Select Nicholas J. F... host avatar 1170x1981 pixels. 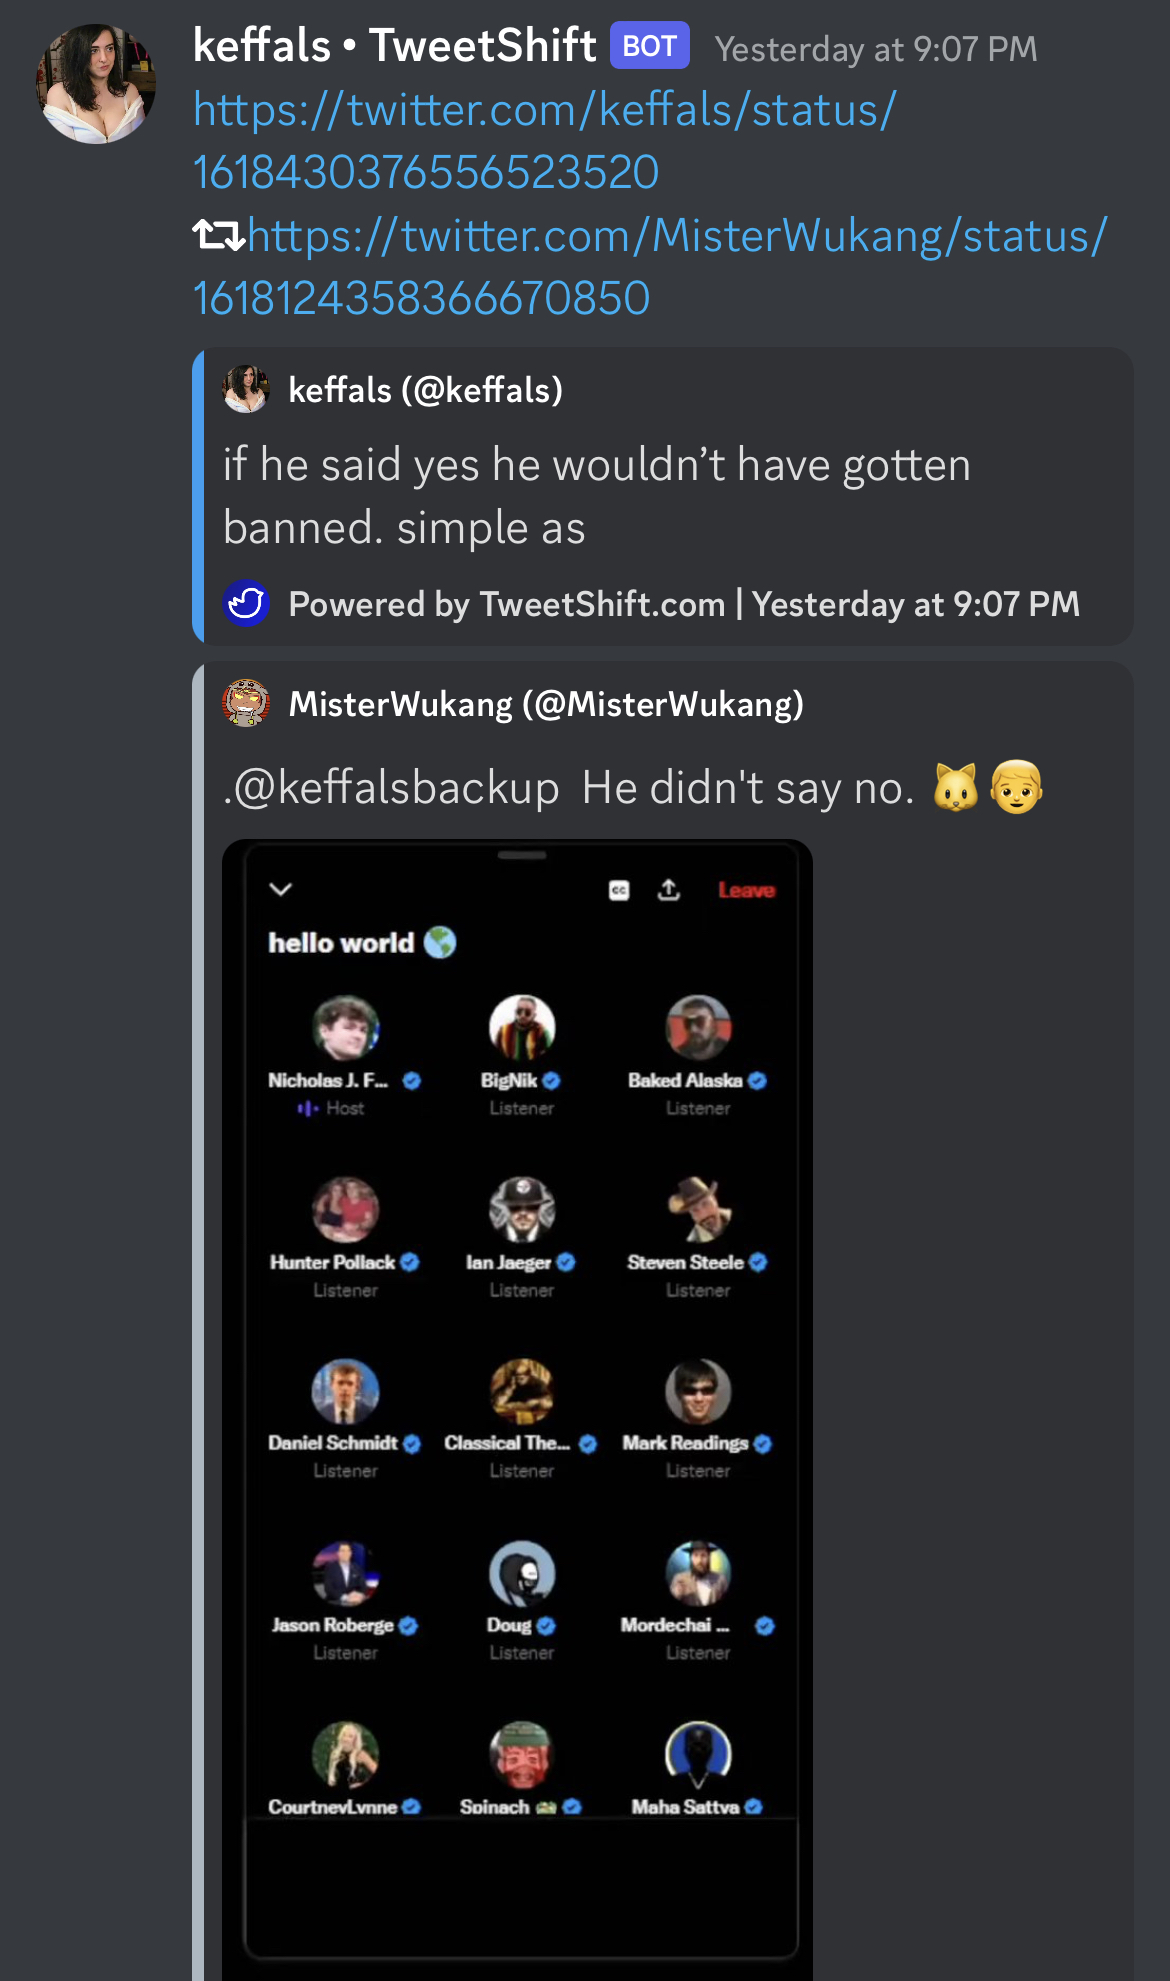[345, 1028]
